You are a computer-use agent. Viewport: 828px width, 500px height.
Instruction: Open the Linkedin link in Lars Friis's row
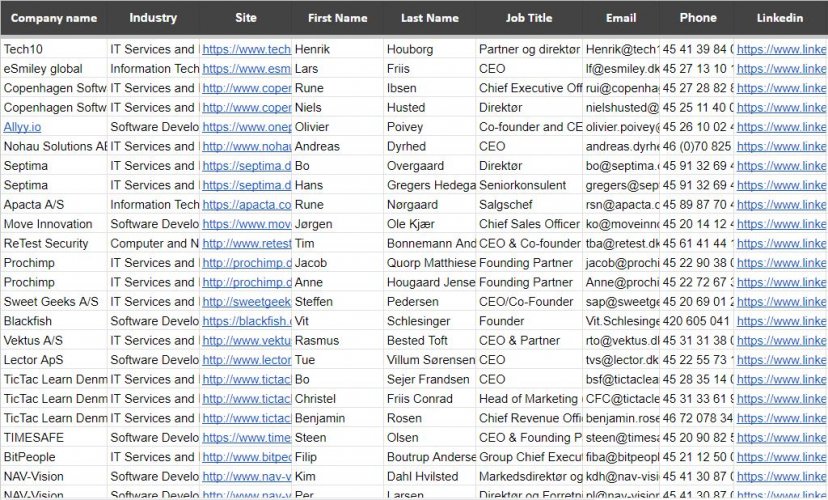[781, 69]
